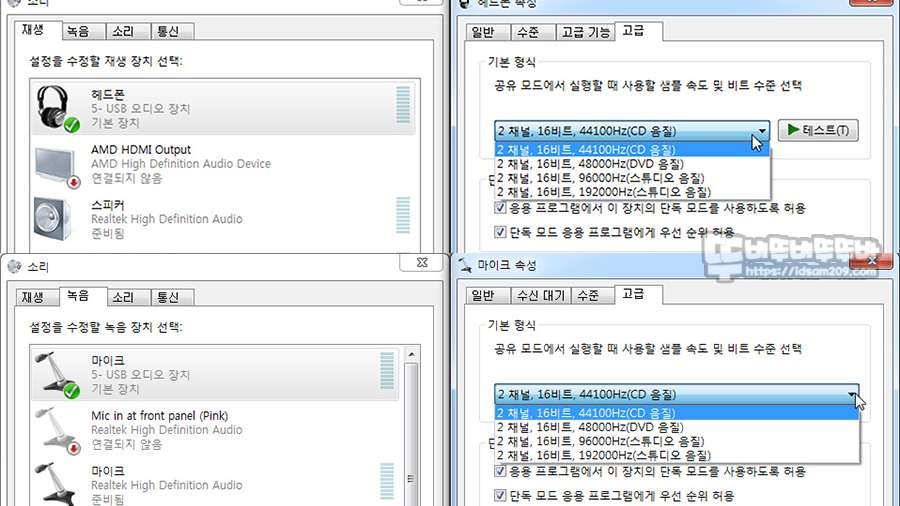Viewport: 900px width, 506px height.
Task: Select 고급 tab in 마이크 속성
Action: click(x=638, y=294)
